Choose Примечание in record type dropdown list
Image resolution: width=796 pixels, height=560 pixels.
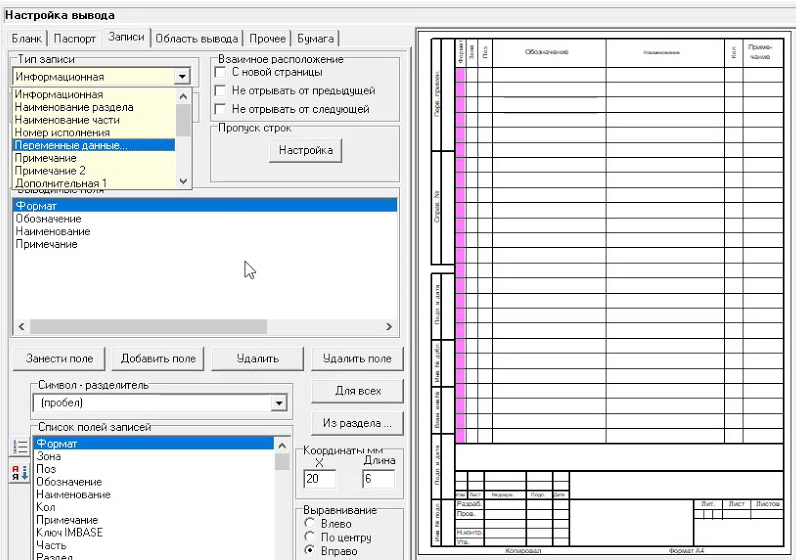[94, 158]
